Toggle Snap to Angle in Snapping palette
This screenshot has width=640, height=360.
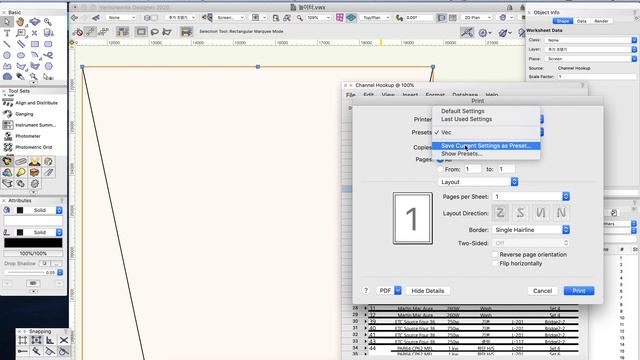pos(50,340)
